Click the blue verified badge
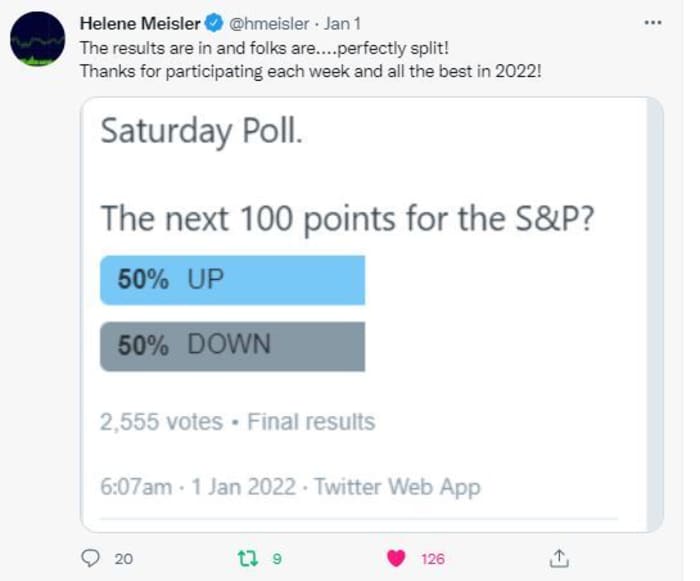The height and width of the screenshot is (581, 700). pos(214,22)
